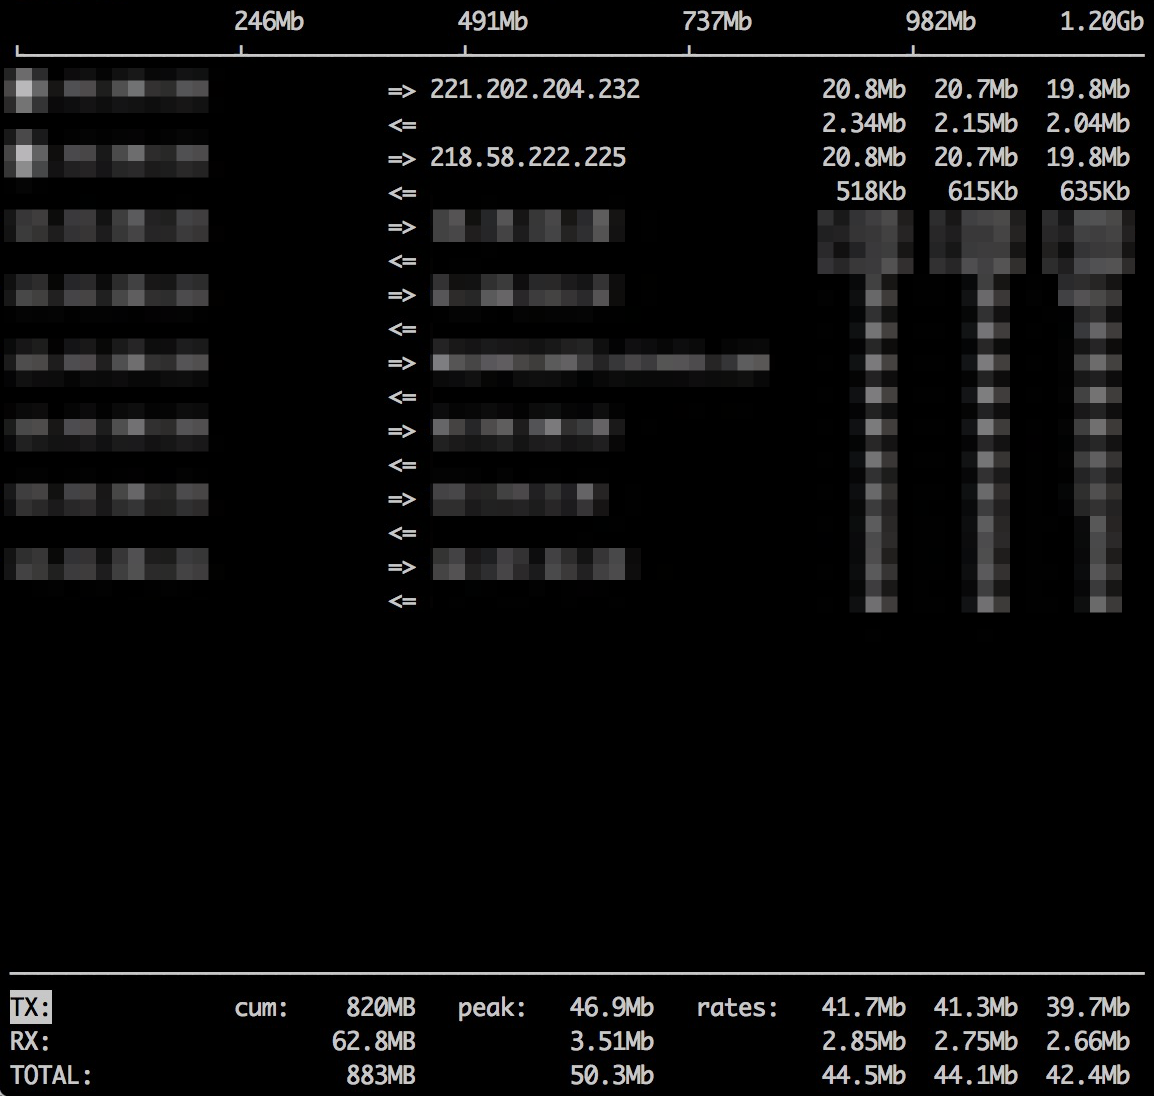Click the 982Mb scale label
Viewport: 1154px width, 1096px height.
point(940,21)
